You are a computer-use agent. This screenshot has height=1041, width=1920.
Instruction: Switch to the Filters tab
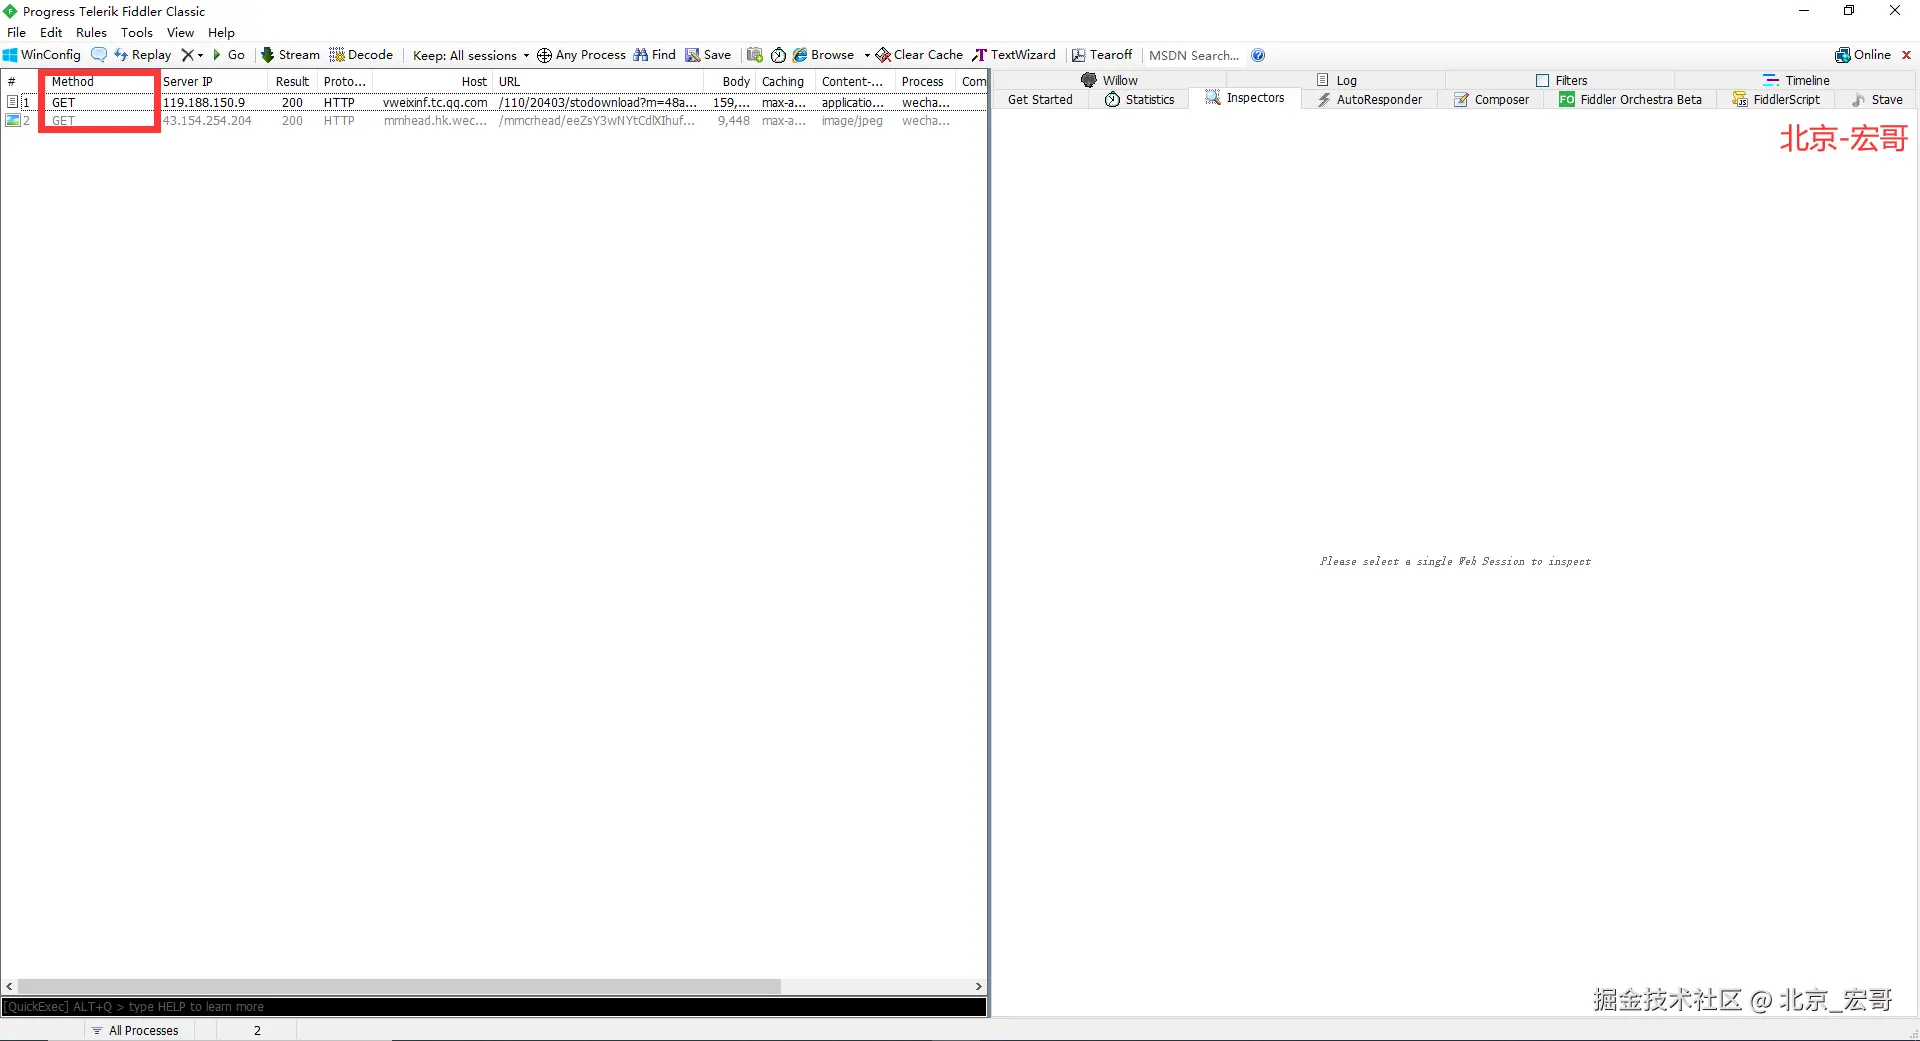tap(1562, 80)
